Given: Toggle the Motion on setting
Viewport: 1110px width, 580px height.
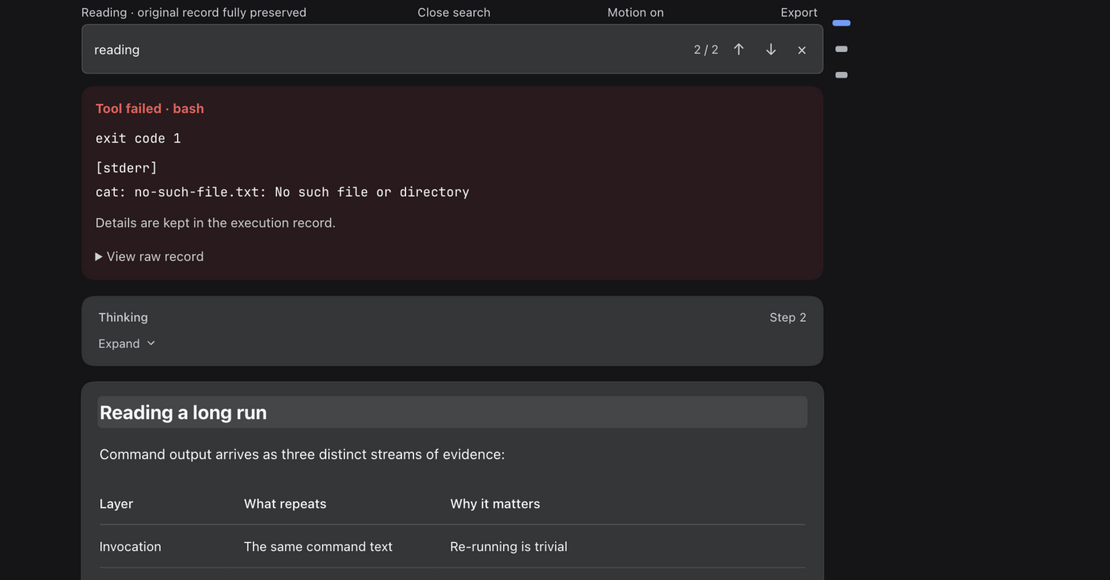Looking at the screenshot, I should click(636, 13).
